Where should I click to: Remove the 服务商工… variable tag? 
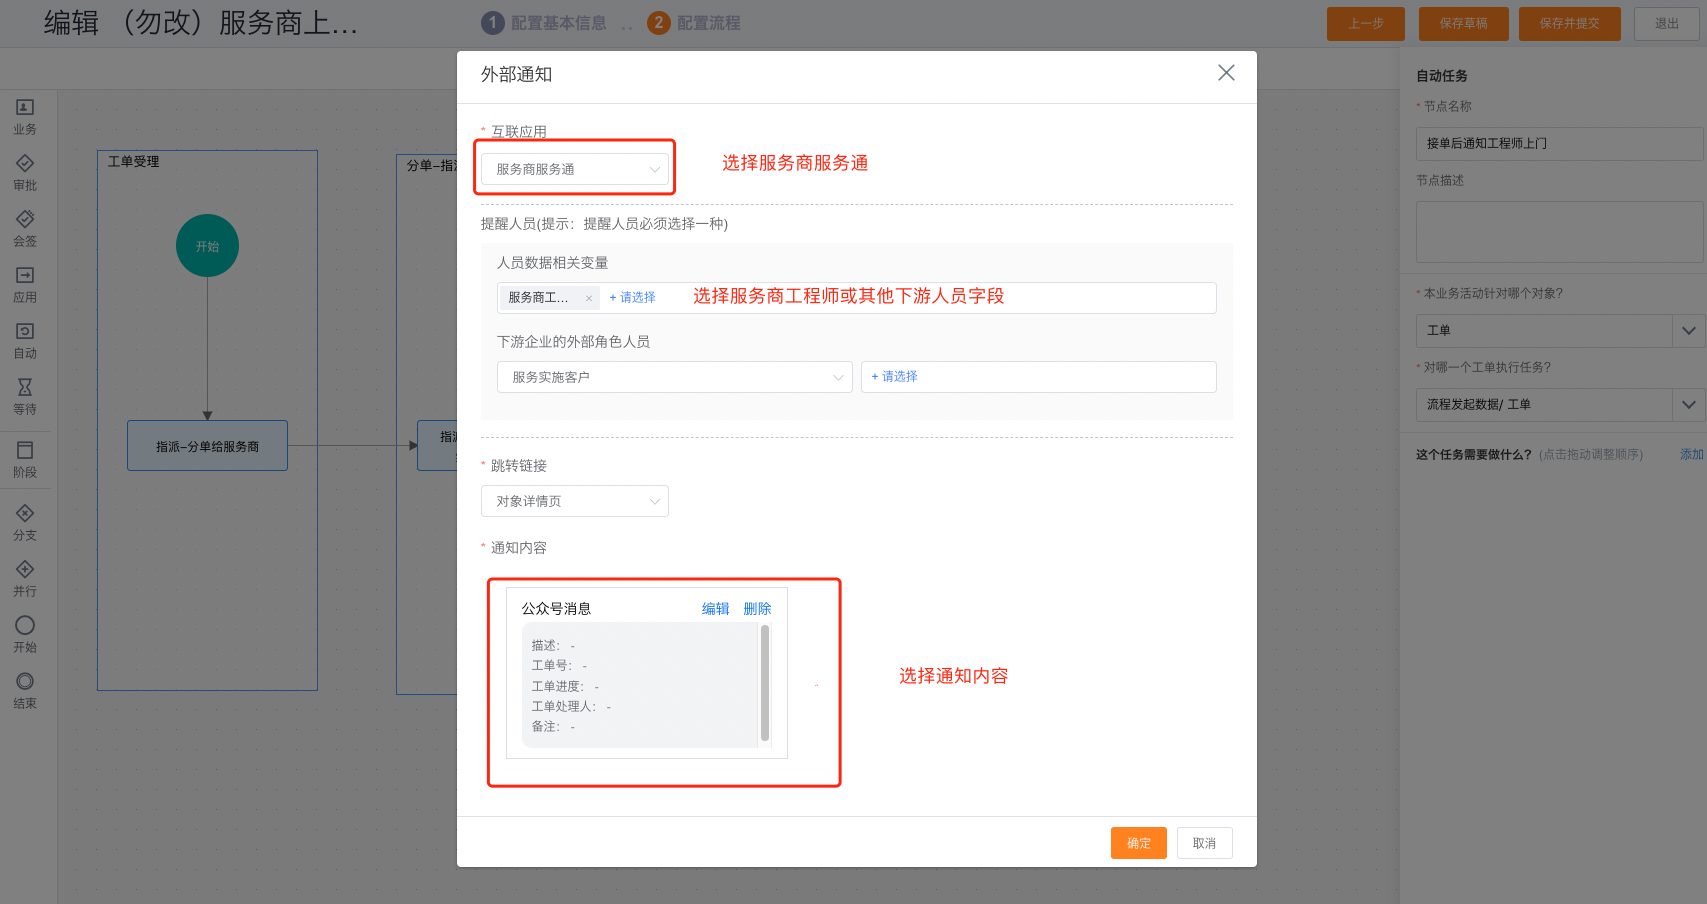tap(589, 298)
